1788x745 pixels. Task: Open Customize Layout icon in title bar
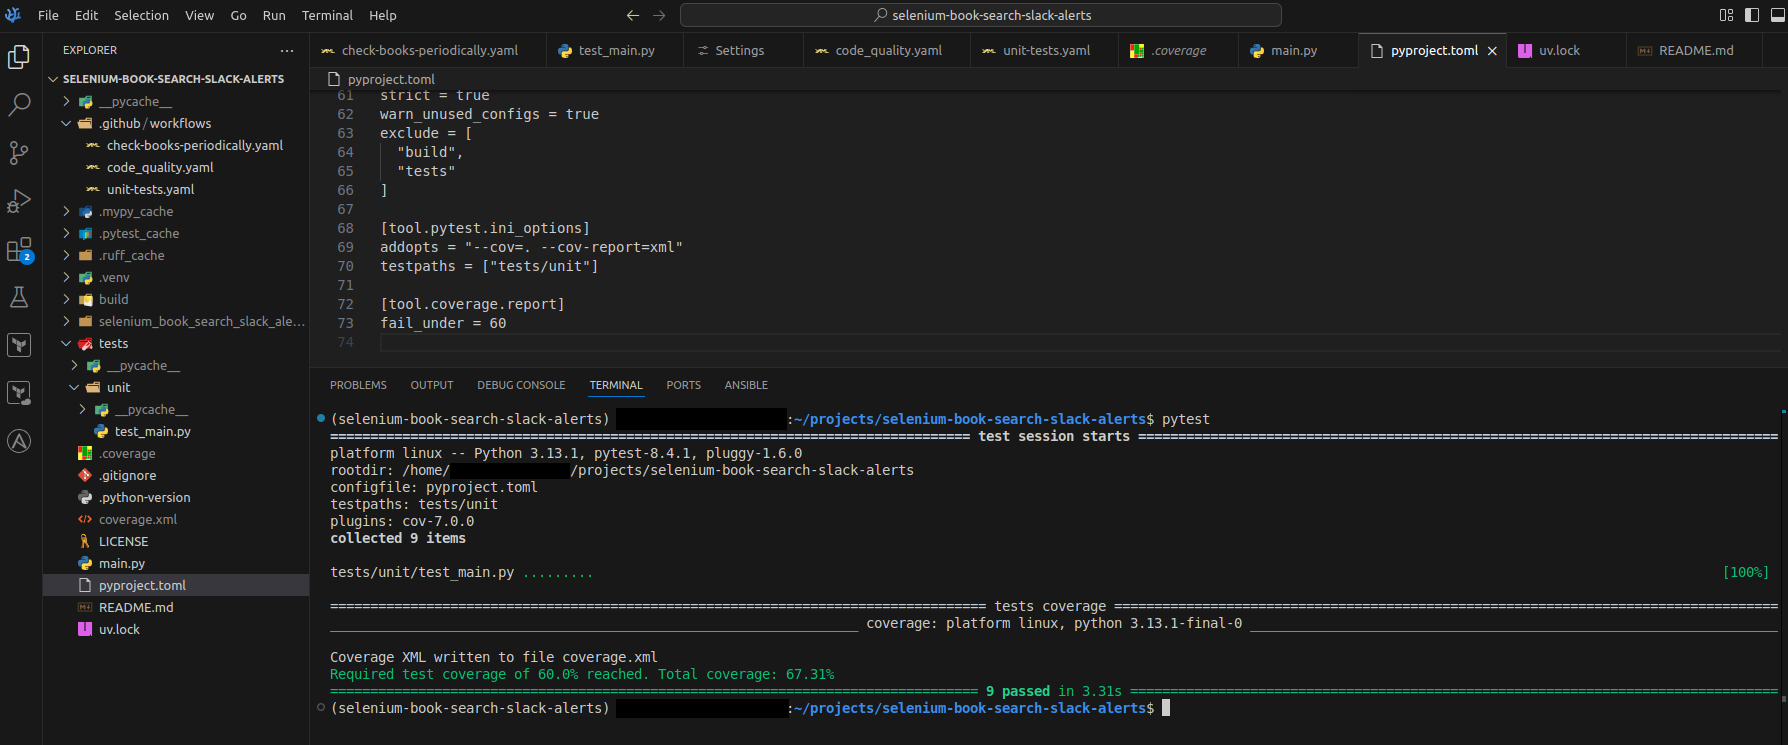(x=1726, y=15)
